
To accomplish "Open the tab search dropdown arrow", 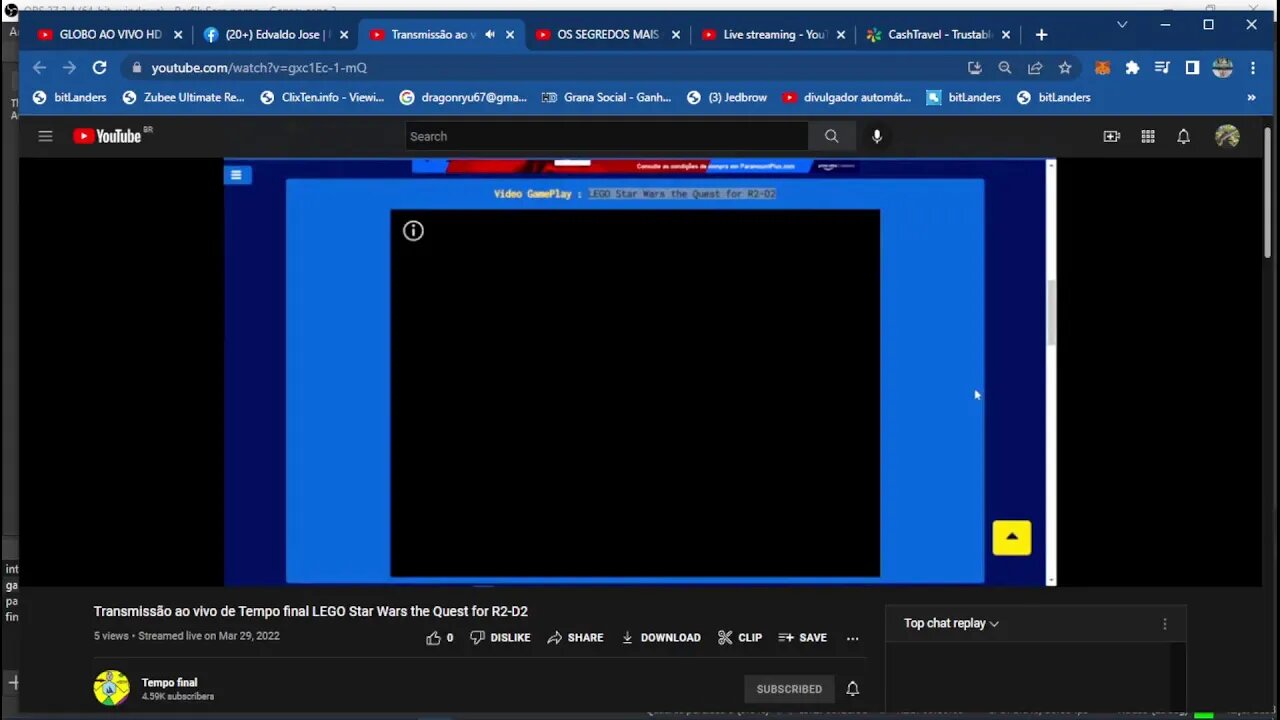I will (1122, 24).
